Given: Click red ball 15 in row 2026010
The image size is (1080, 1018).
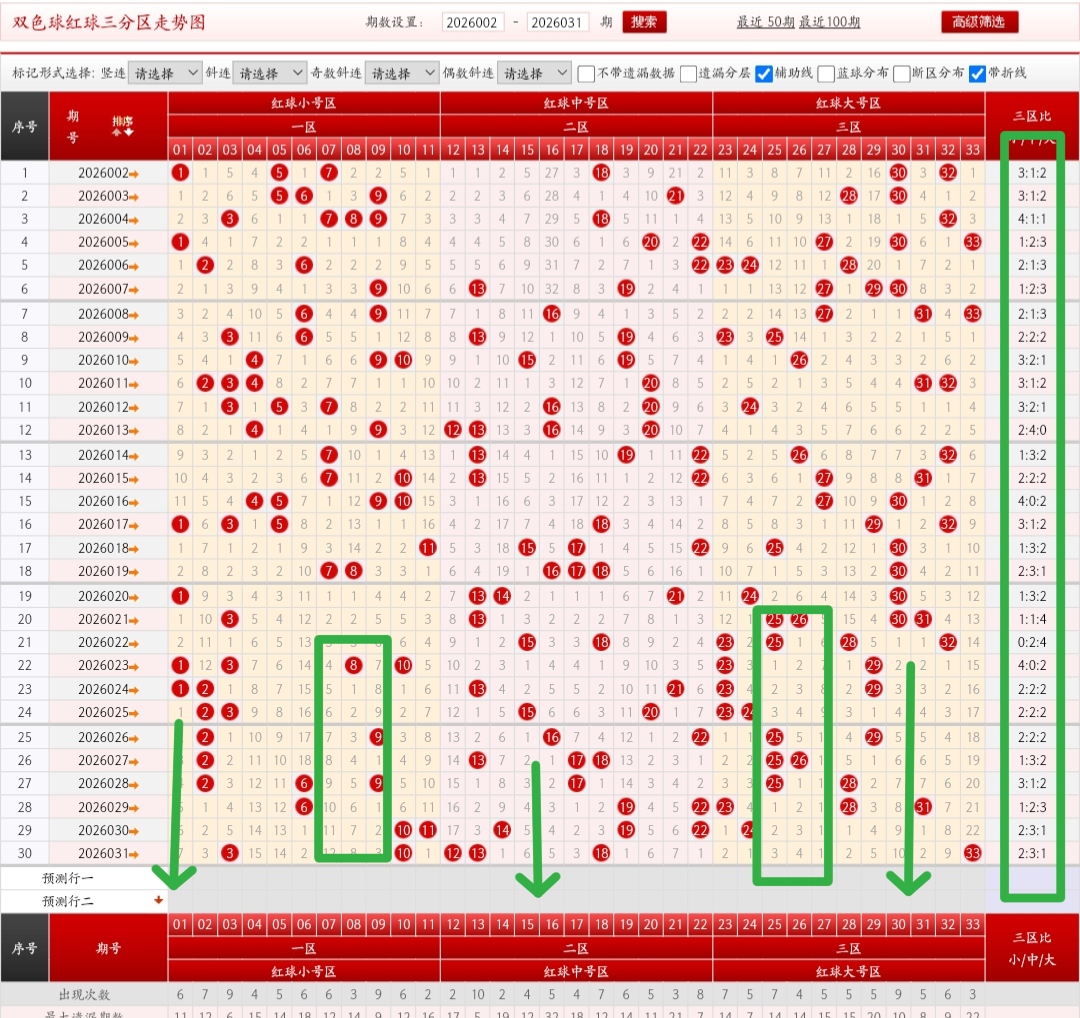Looking at the screenshot, I should pyautogui.click(x=527, y=360).
